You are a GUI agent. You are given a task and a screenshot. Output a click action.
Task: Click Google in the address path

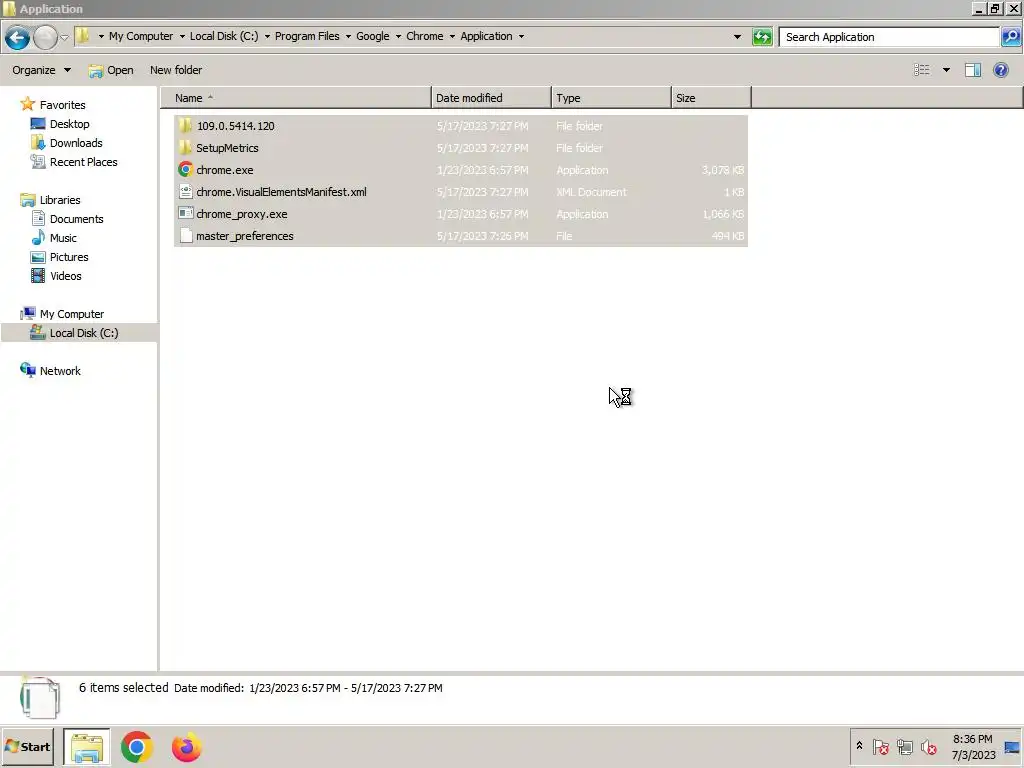coord(373,36)
